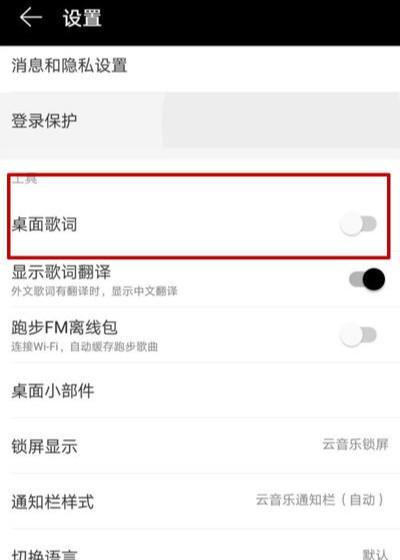Select the 跑步FM离线包 label
This screenshot has width=400, height=560.
(64, 328)
